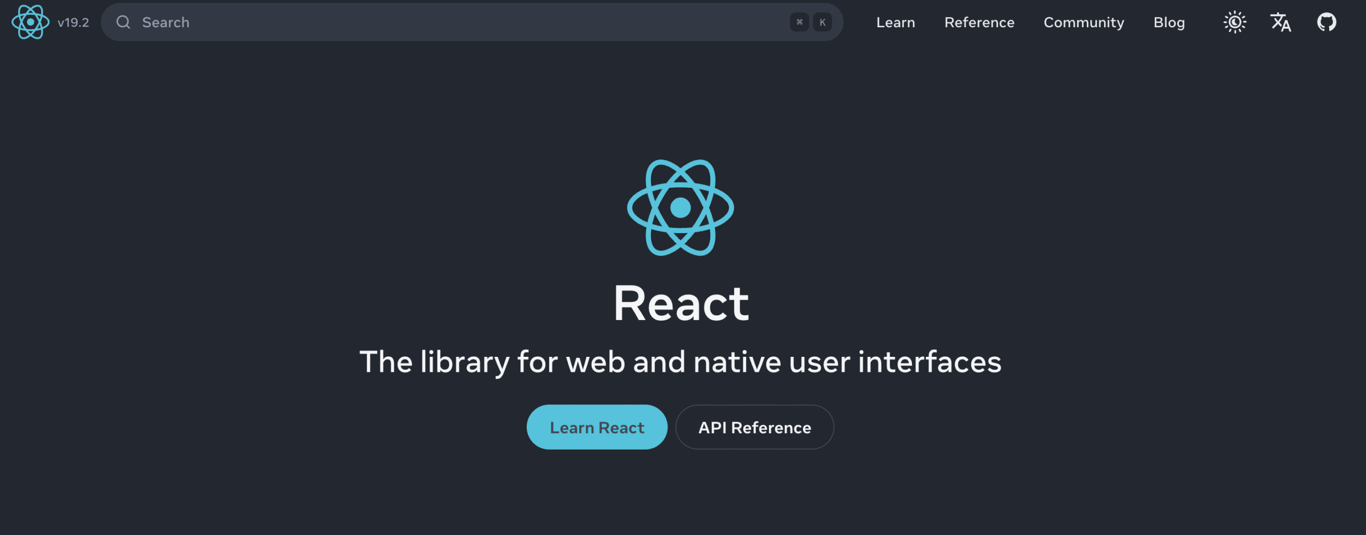Click the API Reference button
Screen dimensions: 1366x535
pos(755,427)
